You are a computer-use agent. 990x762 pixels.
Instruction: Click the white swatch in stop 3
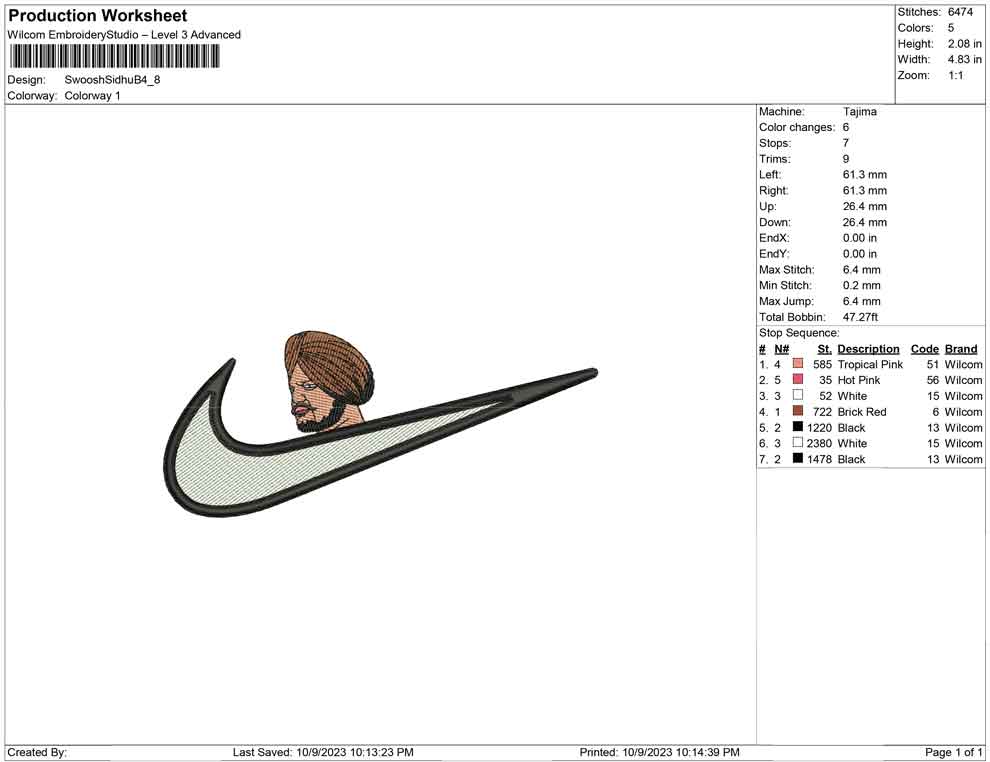pos(798,395)
